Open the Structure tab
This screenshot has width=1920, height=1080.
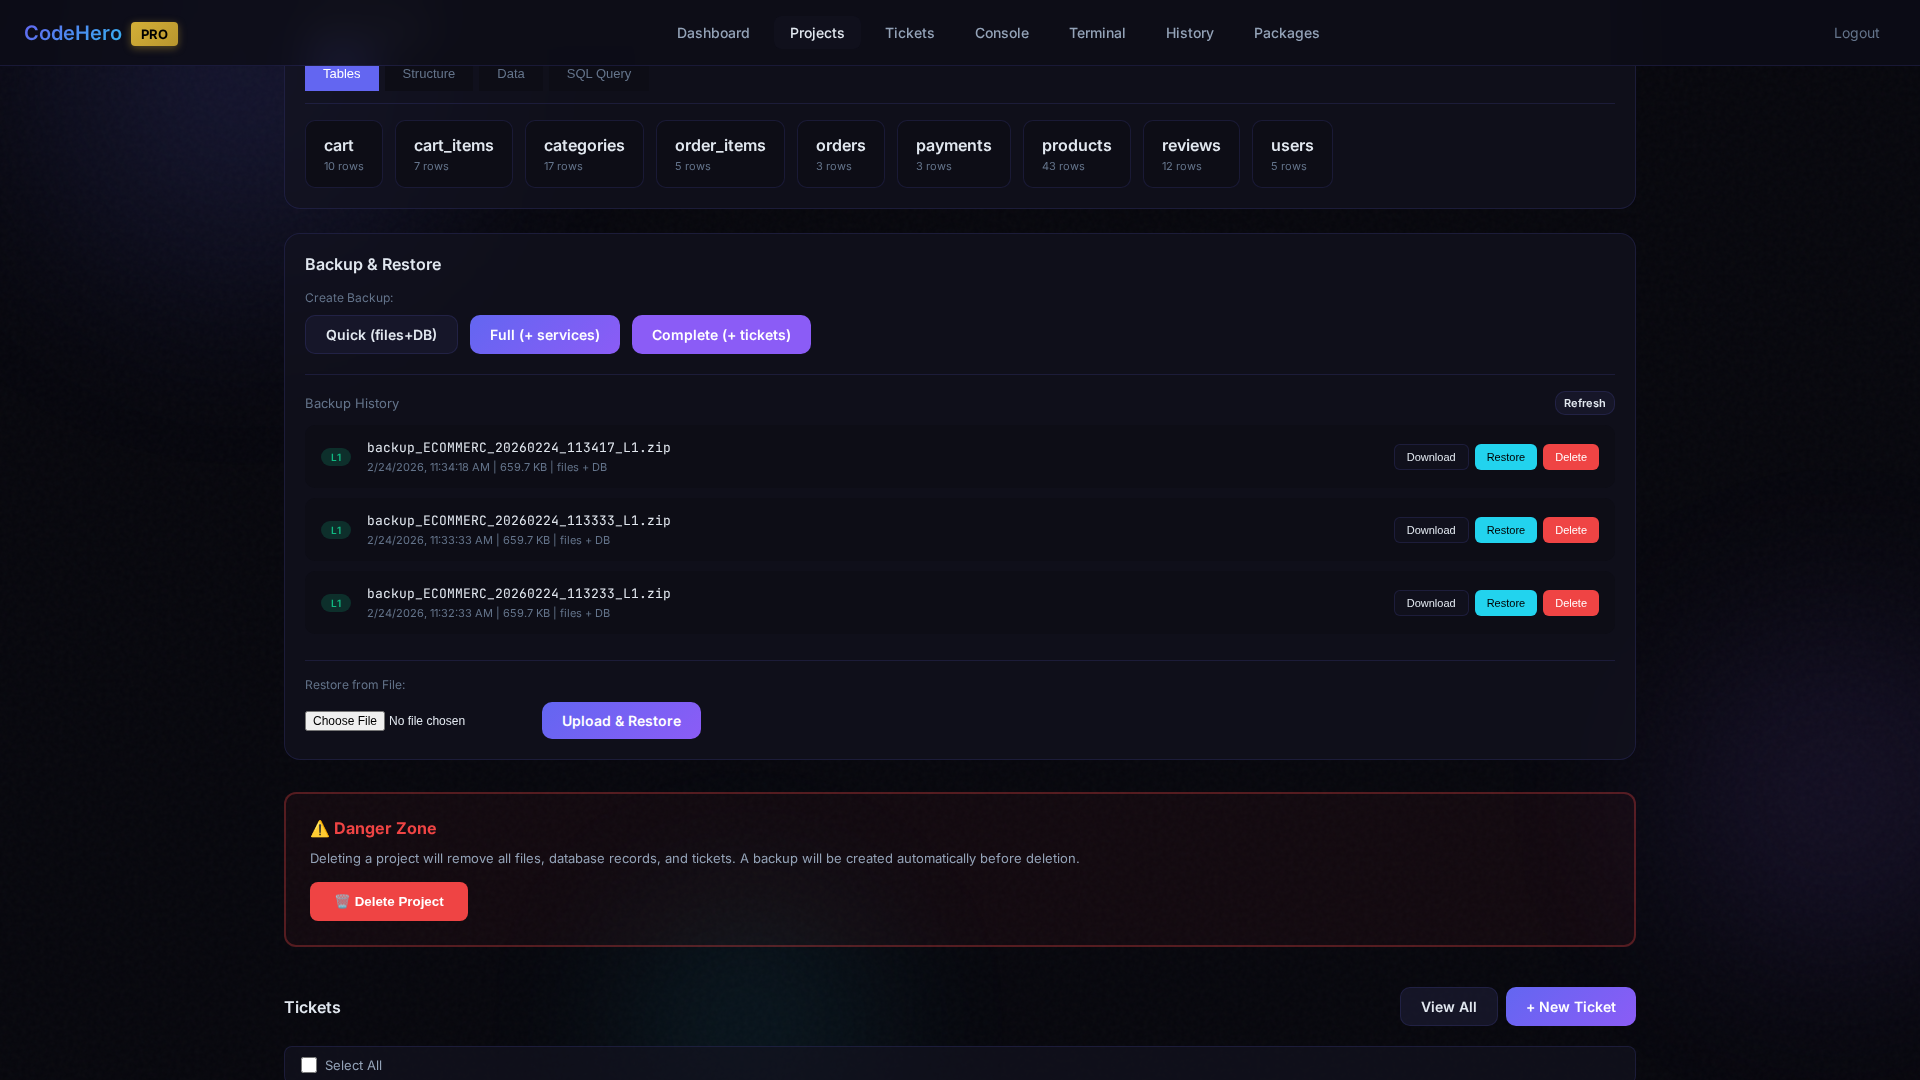pos(428,74)
